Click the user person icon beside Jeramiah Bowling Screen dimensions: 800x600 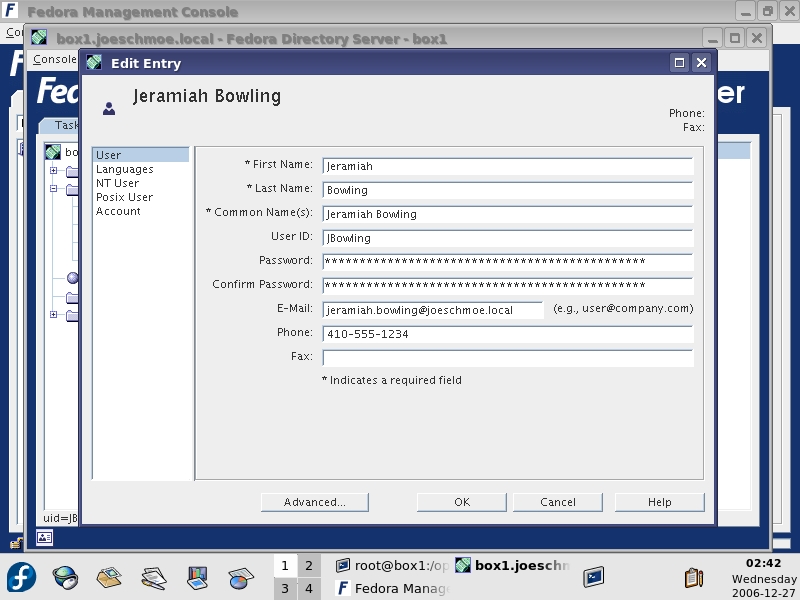[109, 108]
